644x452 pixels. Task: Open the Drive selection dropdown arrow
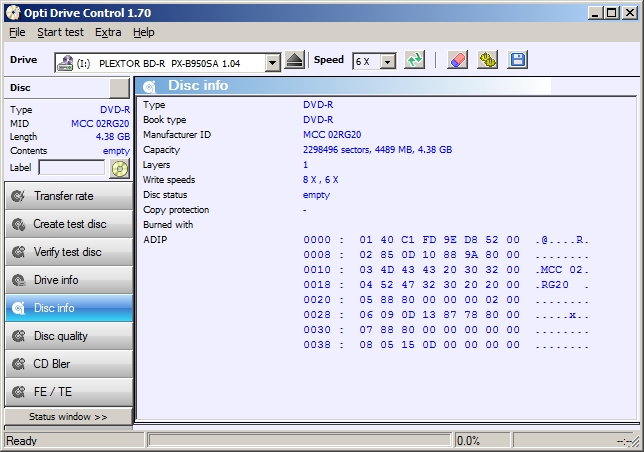[272, 63]
